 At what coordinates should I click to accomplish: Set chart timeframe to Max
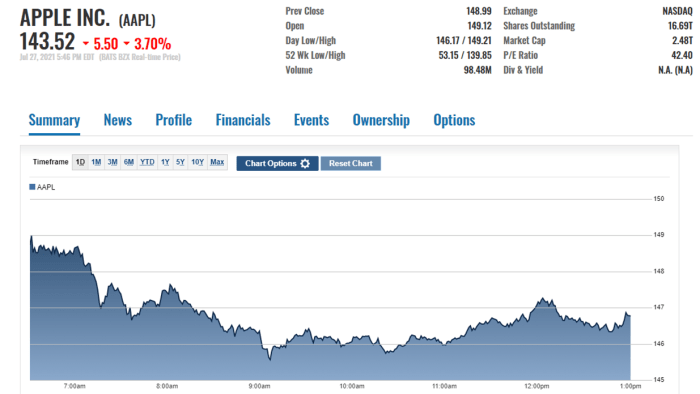click(x=217, y=162)
